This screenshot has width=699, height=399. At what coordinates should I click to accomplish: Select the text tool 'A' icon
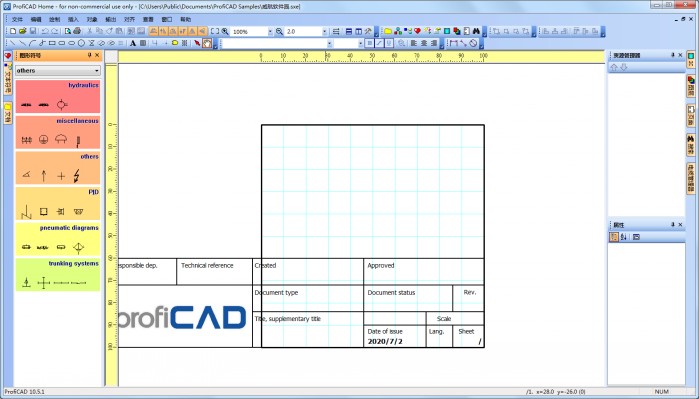pyautogui.click(x=133, y=43)
